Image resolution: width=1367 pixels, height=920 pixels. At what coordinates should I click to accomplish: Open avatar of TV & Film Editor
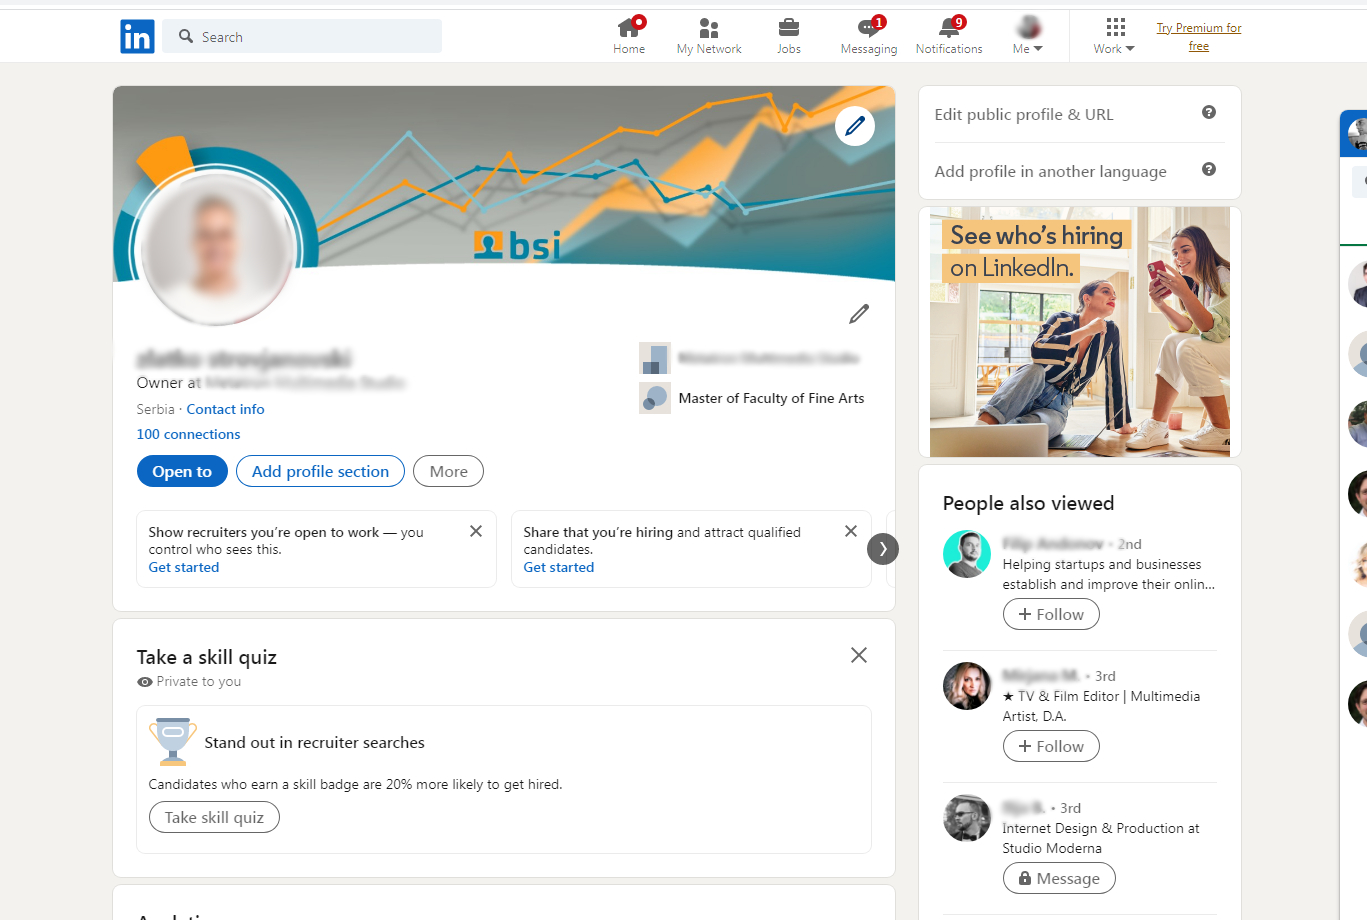[967, 686]
